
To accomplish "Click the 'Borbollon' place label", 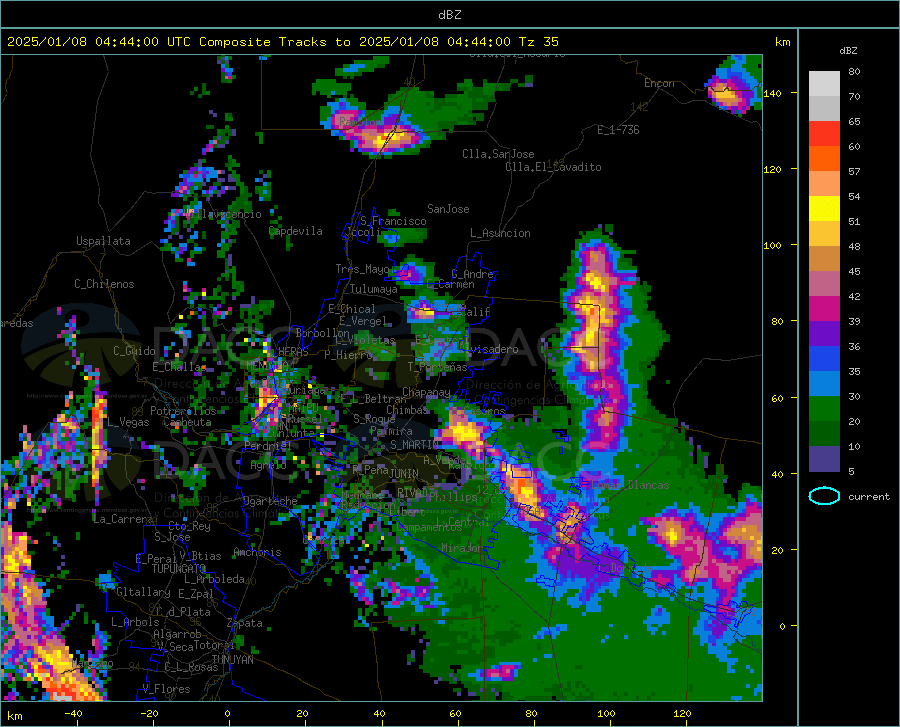I will coord(323,333).
